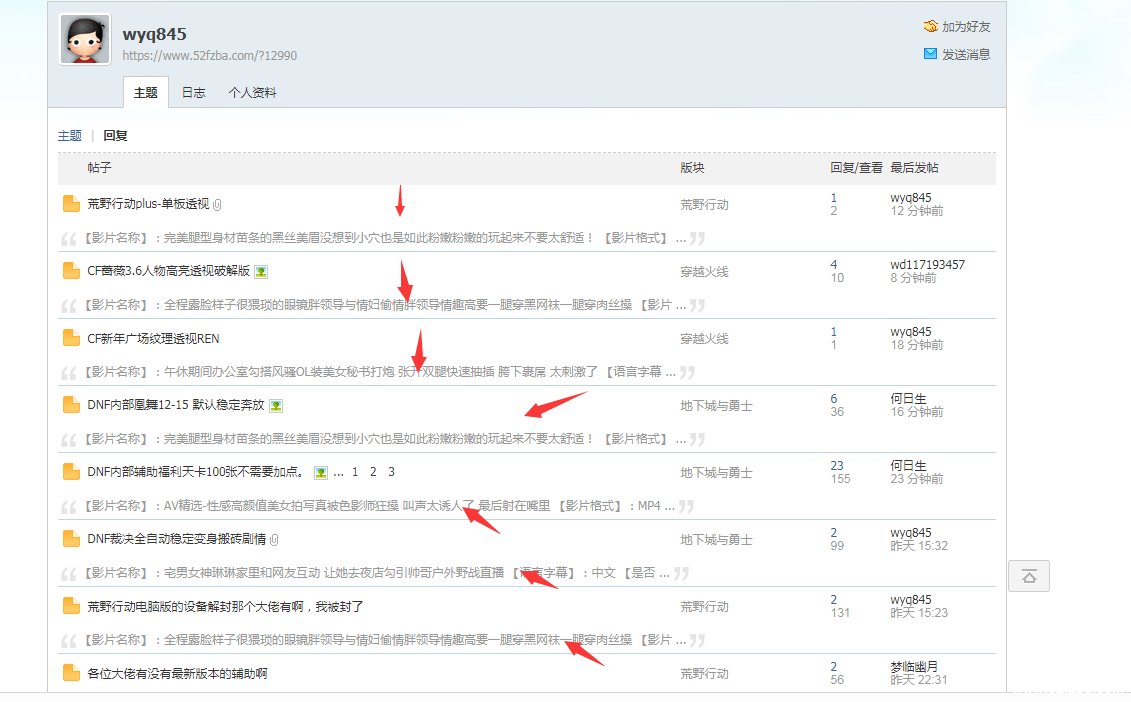This screenshot has height=702, width=1131.
Task: Open the profile URL link under wyq845
Action: coord(209,56)
